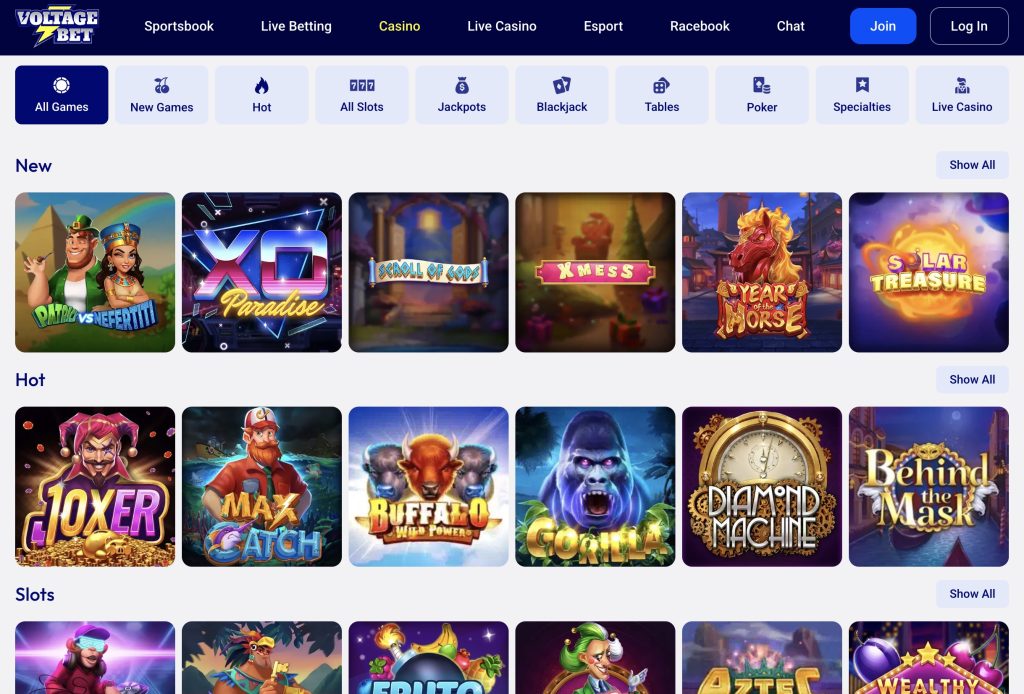Viewport: 1024px width, 694px height.
Task: Open the XO Paradise game thumbnail
Action: point(262,272)
